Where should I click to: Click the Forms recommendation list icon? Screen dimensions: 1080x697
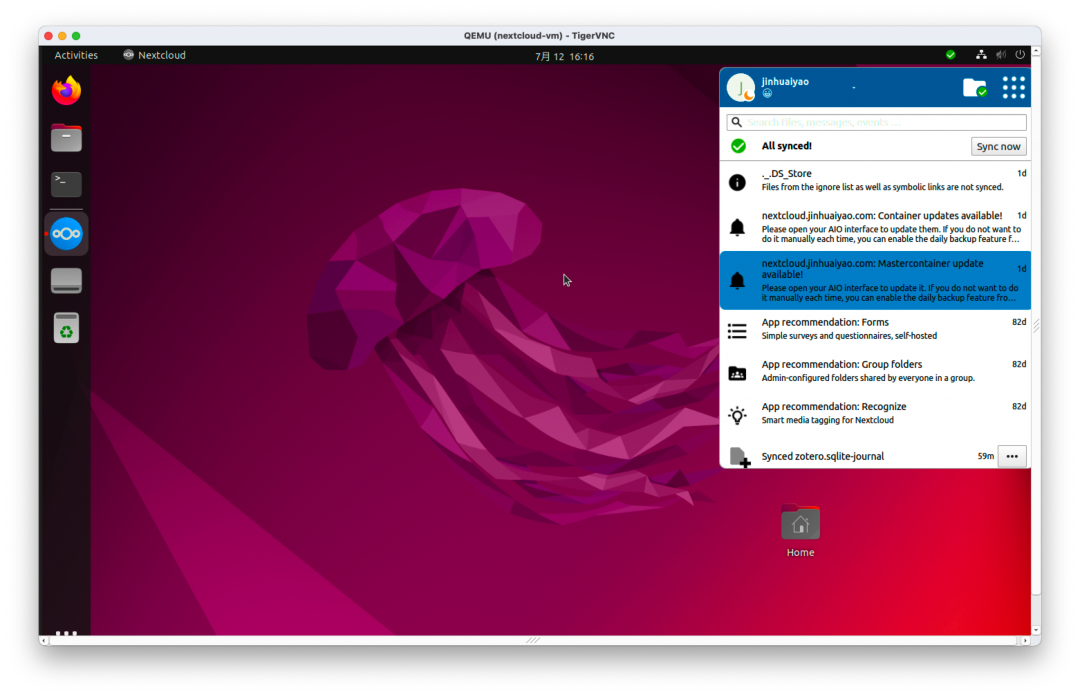(x=737, y=331)
